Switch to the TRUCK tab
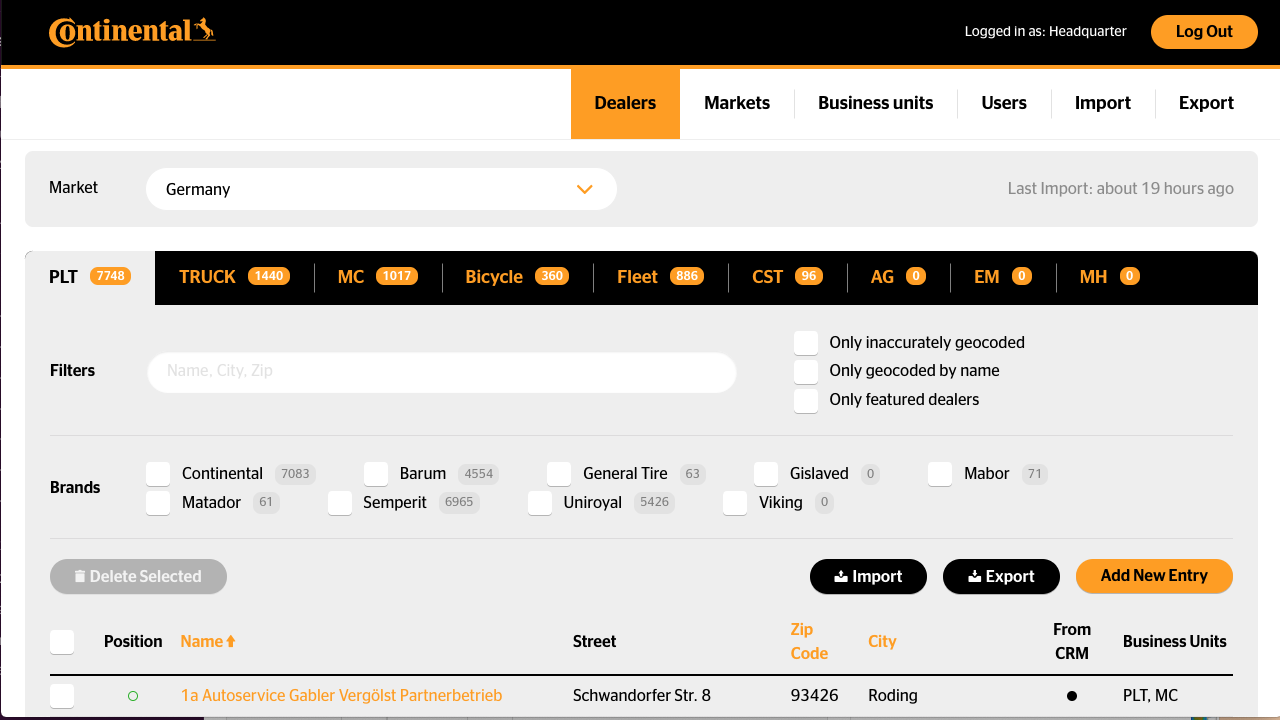Image resolution: width=1280 pixels, height=720 pixels. pyautogui.click(x=234, y=277)
